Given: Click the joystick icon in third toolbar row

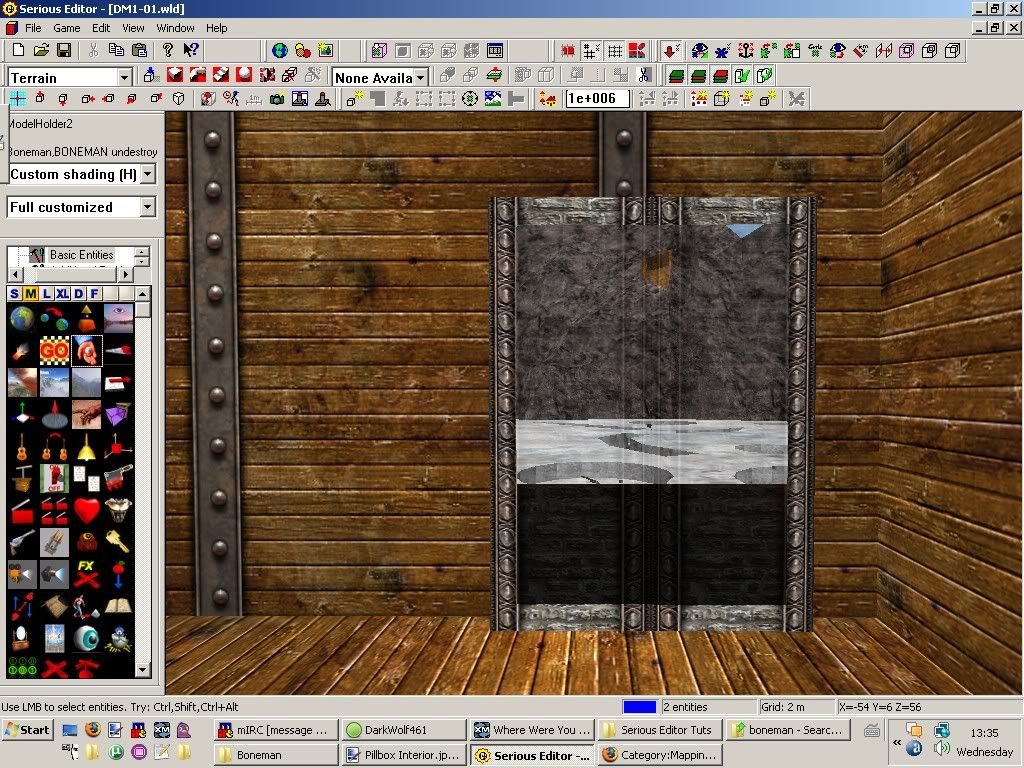Looking at the screenshot, I should (323, 99).
